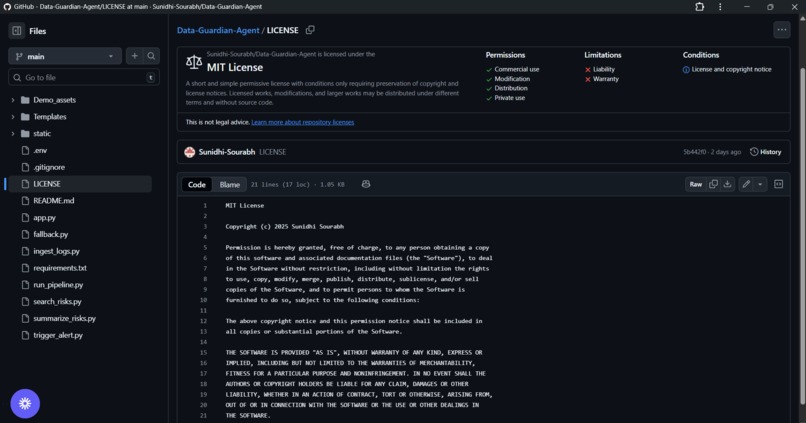
Task: Click the GitHub logo in title bar
Action: [7, 7]
